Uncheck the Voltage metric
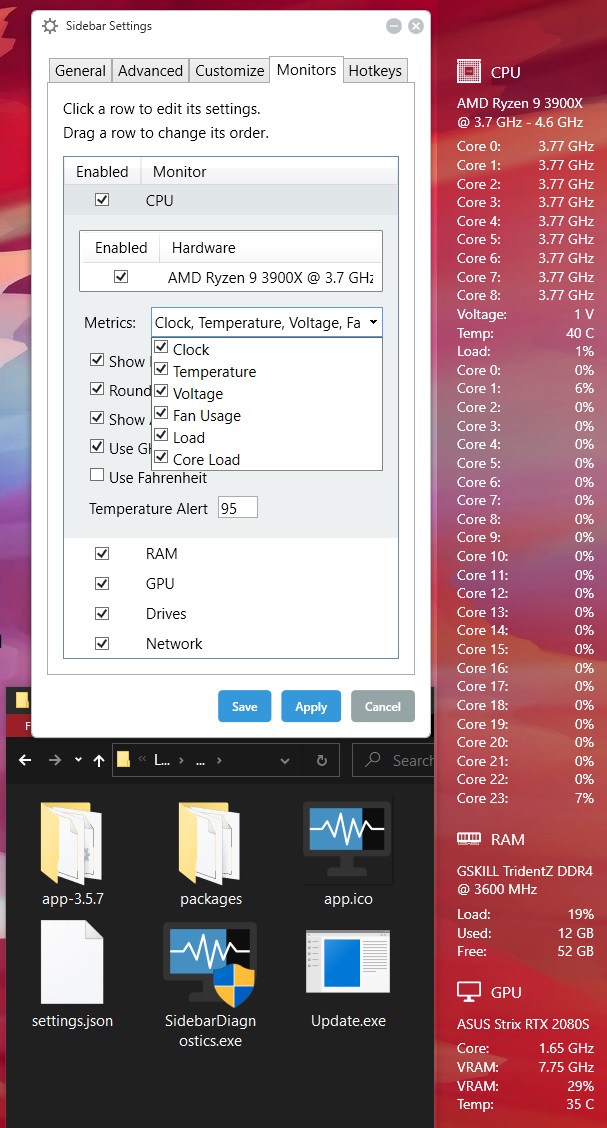The width and height of the screenshot is (607, 1128). point(162,393)
